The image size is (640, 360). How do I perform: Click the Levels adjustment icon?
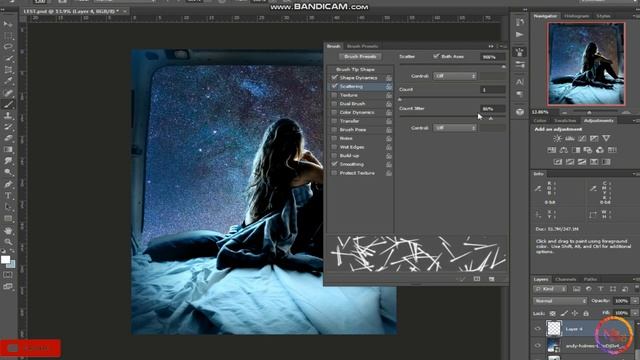coord(569,139)
